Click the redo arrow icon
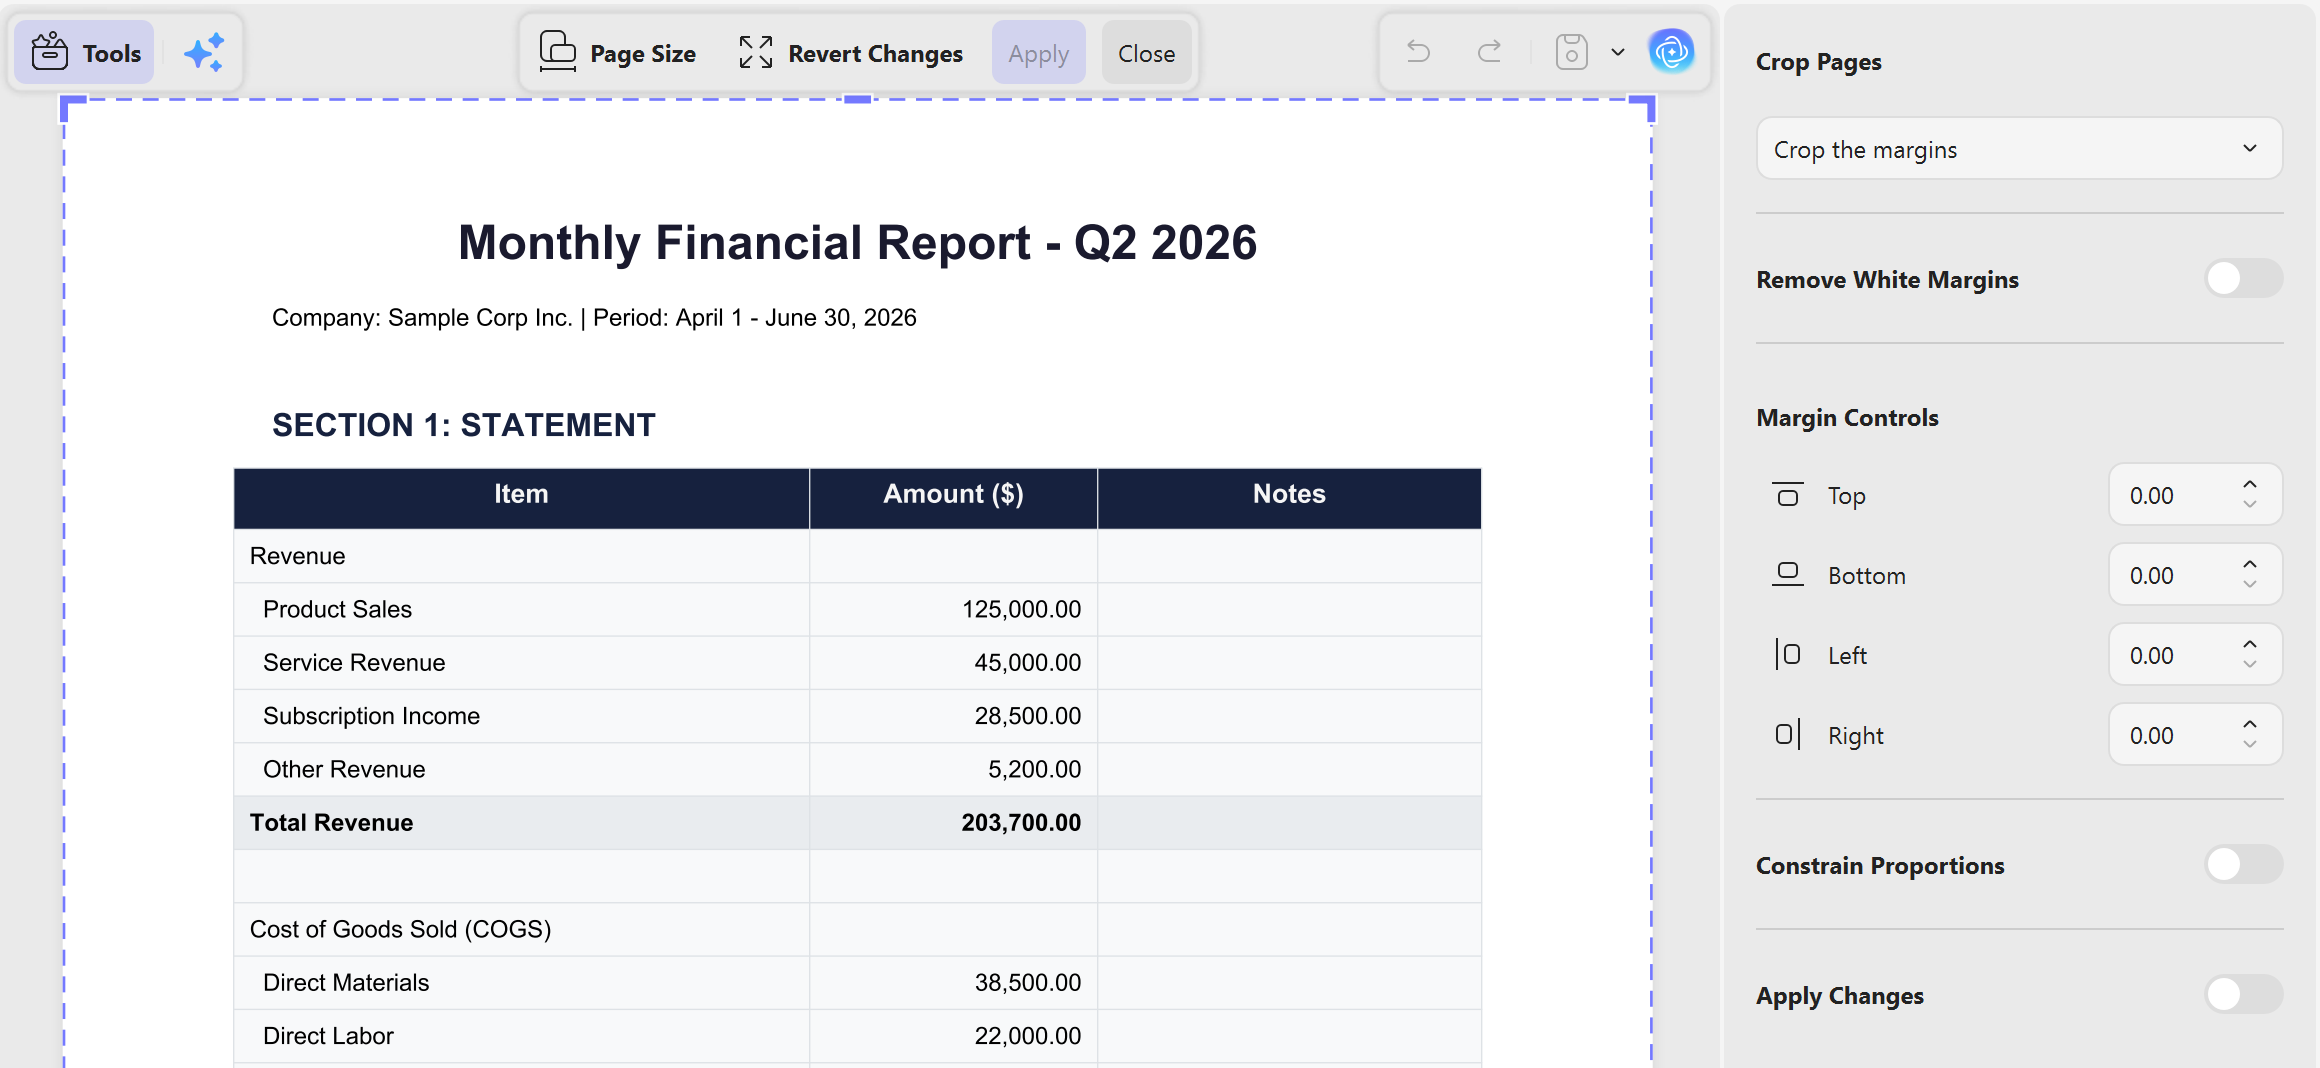Screen dimensions: 2320x1068 (1489, 51)
